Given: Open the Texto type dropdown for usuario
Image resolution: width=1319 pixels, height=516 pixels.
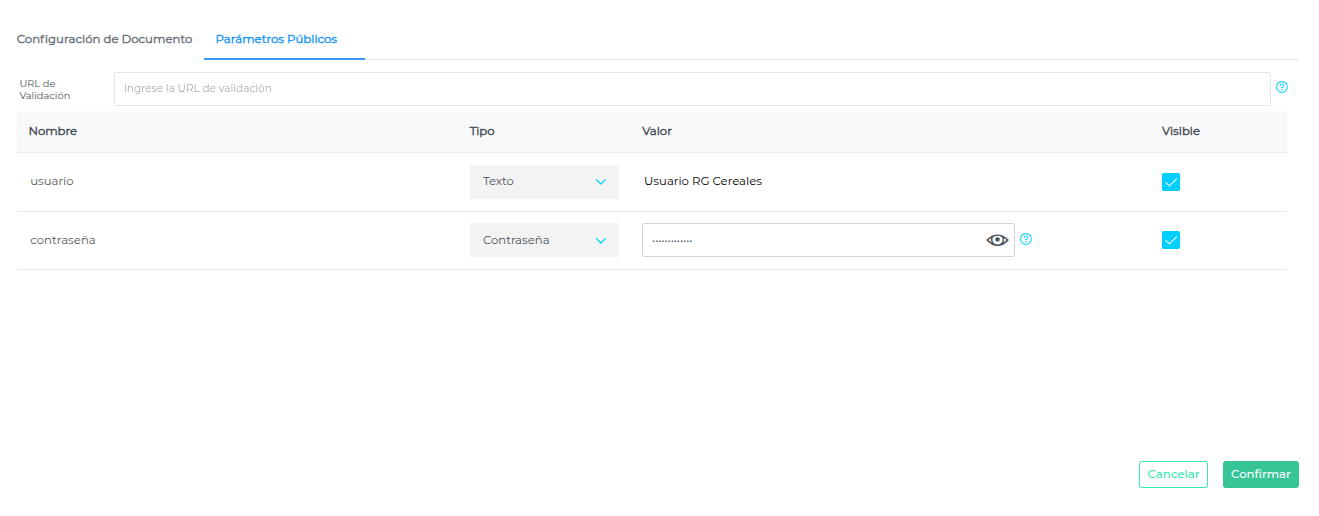Looking at the screenshot, I should coord(544,182).
